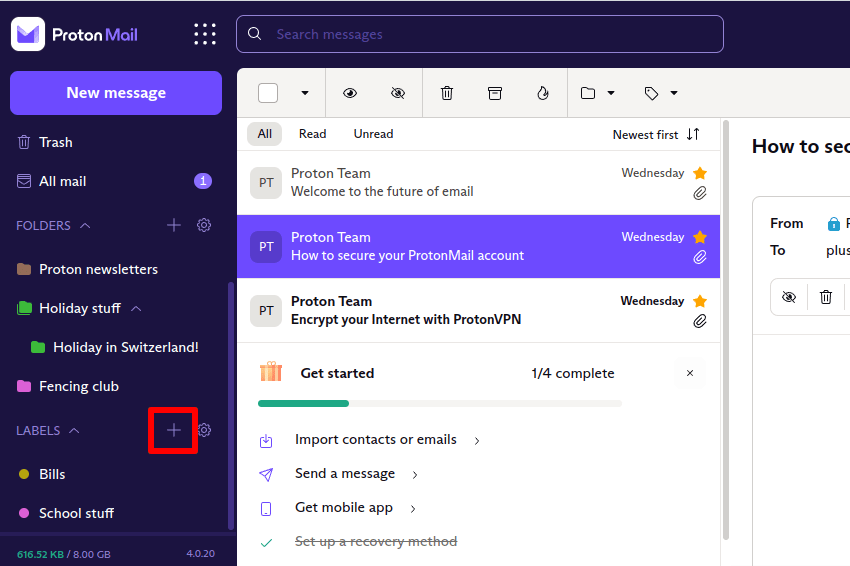Open selection options dropdown arrow
Viewport: 850px width, 566px height.
click(305, 93)
